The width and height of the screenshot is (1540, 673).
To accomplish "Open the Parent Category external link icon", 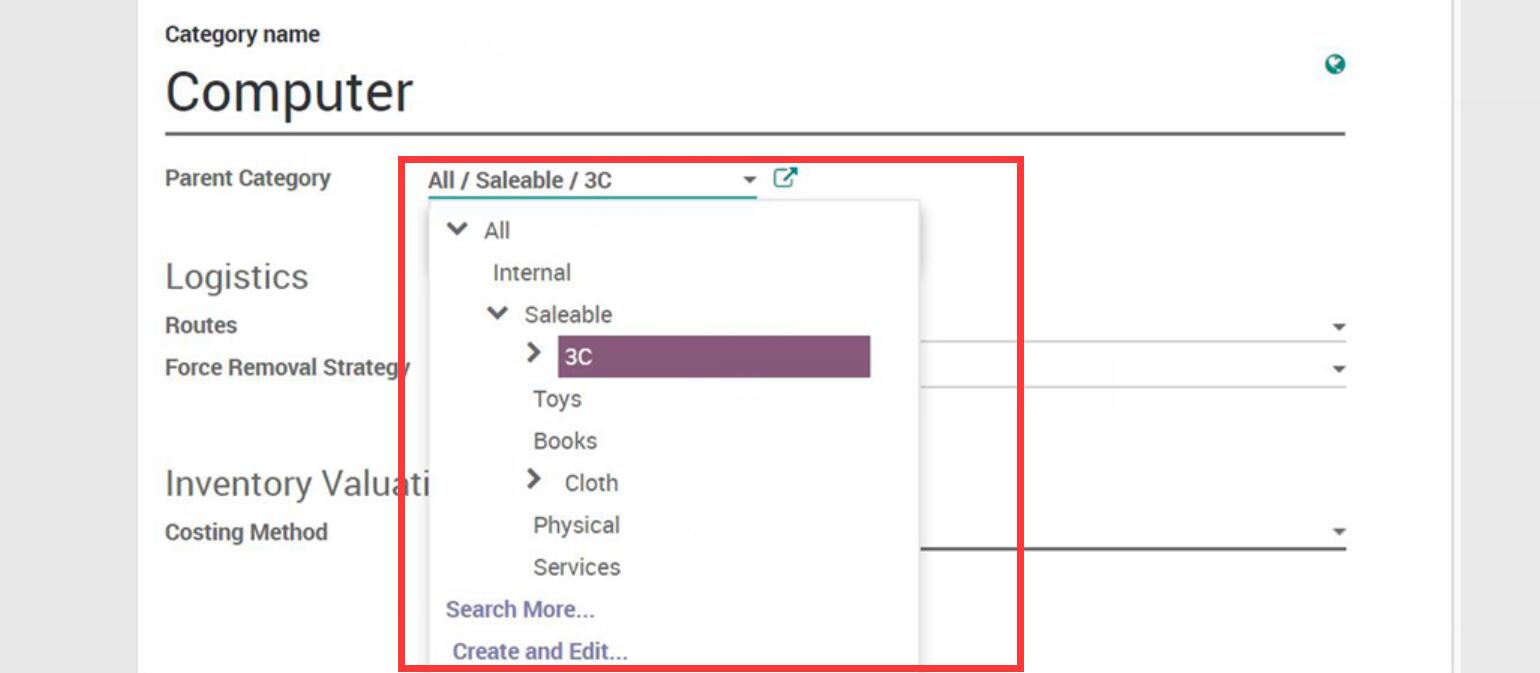I will (785, 179).
